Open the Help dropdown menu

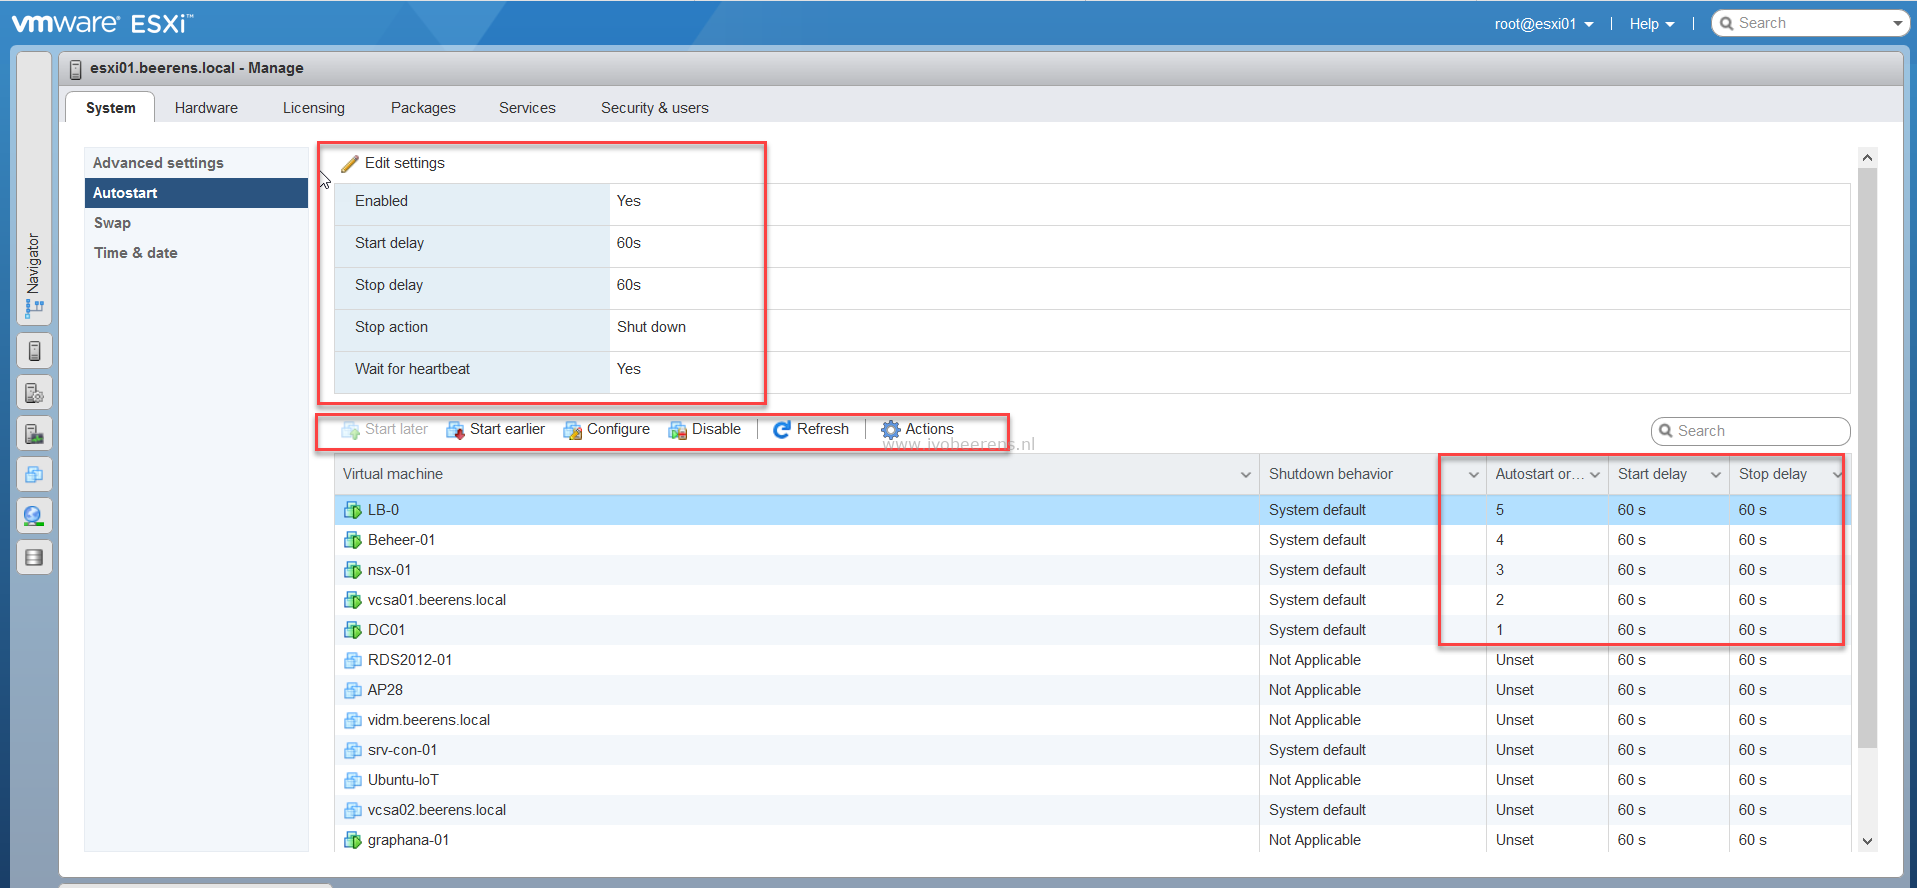(x=1651, y=24)
